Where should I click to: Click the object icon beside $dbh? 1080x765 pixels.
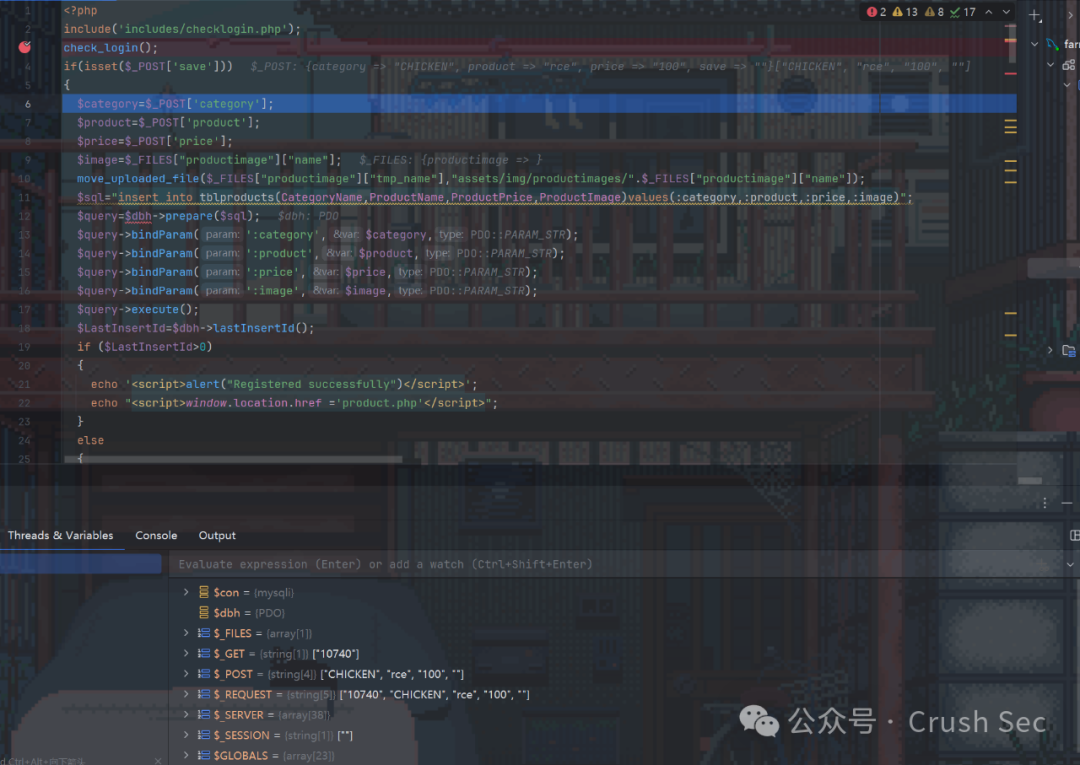point(204,612)
